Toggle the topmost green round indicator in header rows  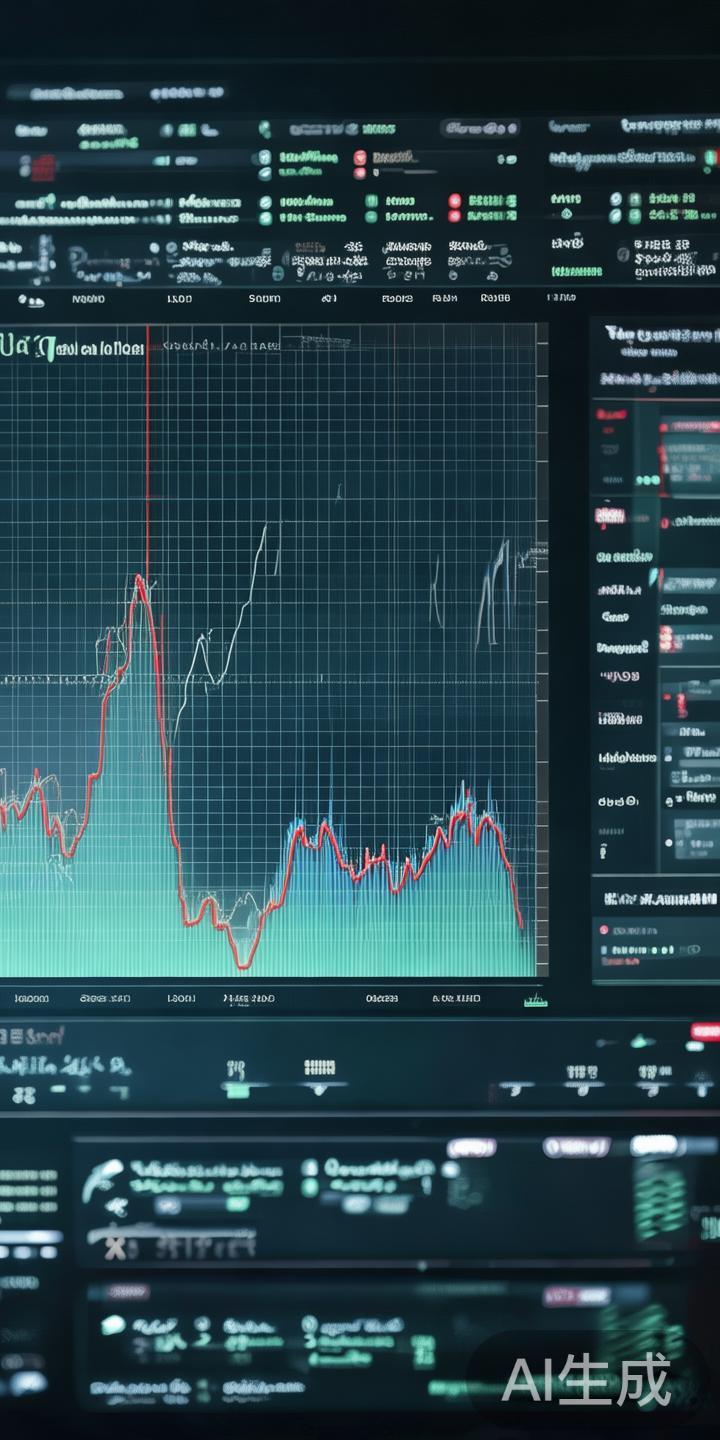265,130
